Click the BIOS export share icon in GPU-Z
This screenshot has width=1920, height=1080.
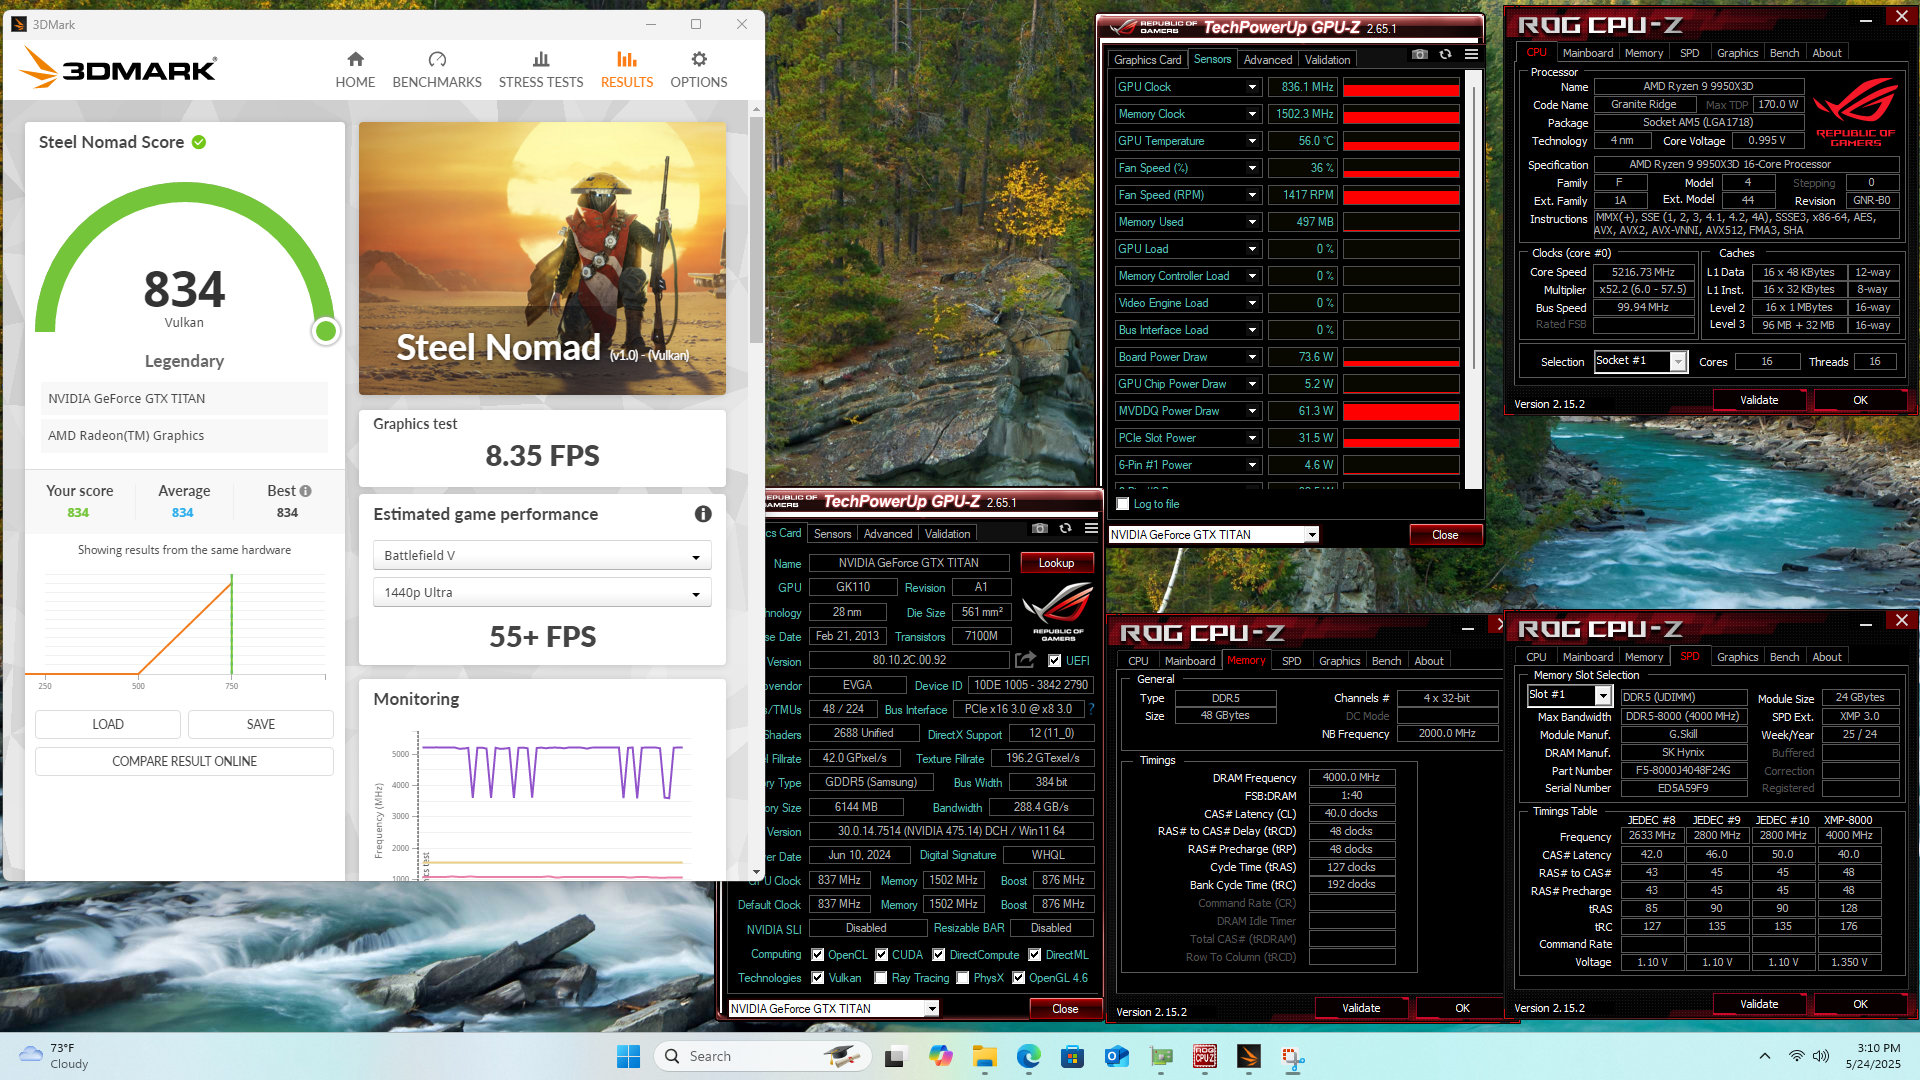pyautogui.click(x=1025, y=660)
